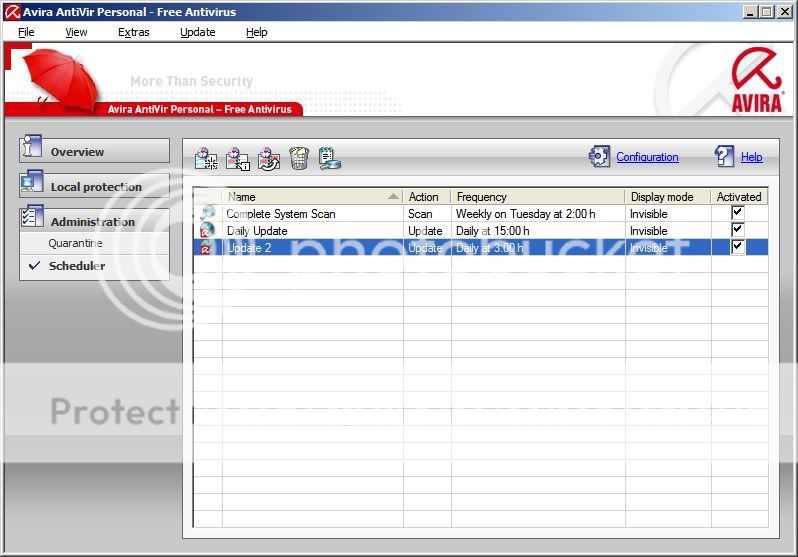798x557 pixels.
Task: Open the Local protection section
Action: pos(94,186)
